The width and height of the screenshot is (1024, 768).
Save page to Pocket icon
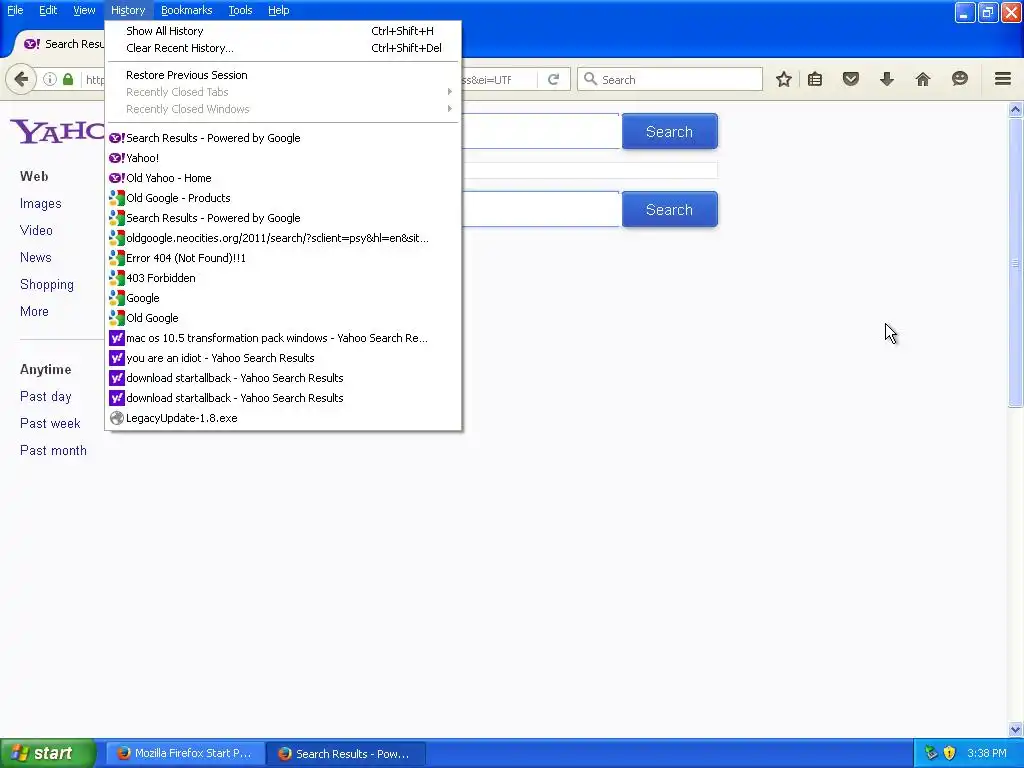[851, 80]
